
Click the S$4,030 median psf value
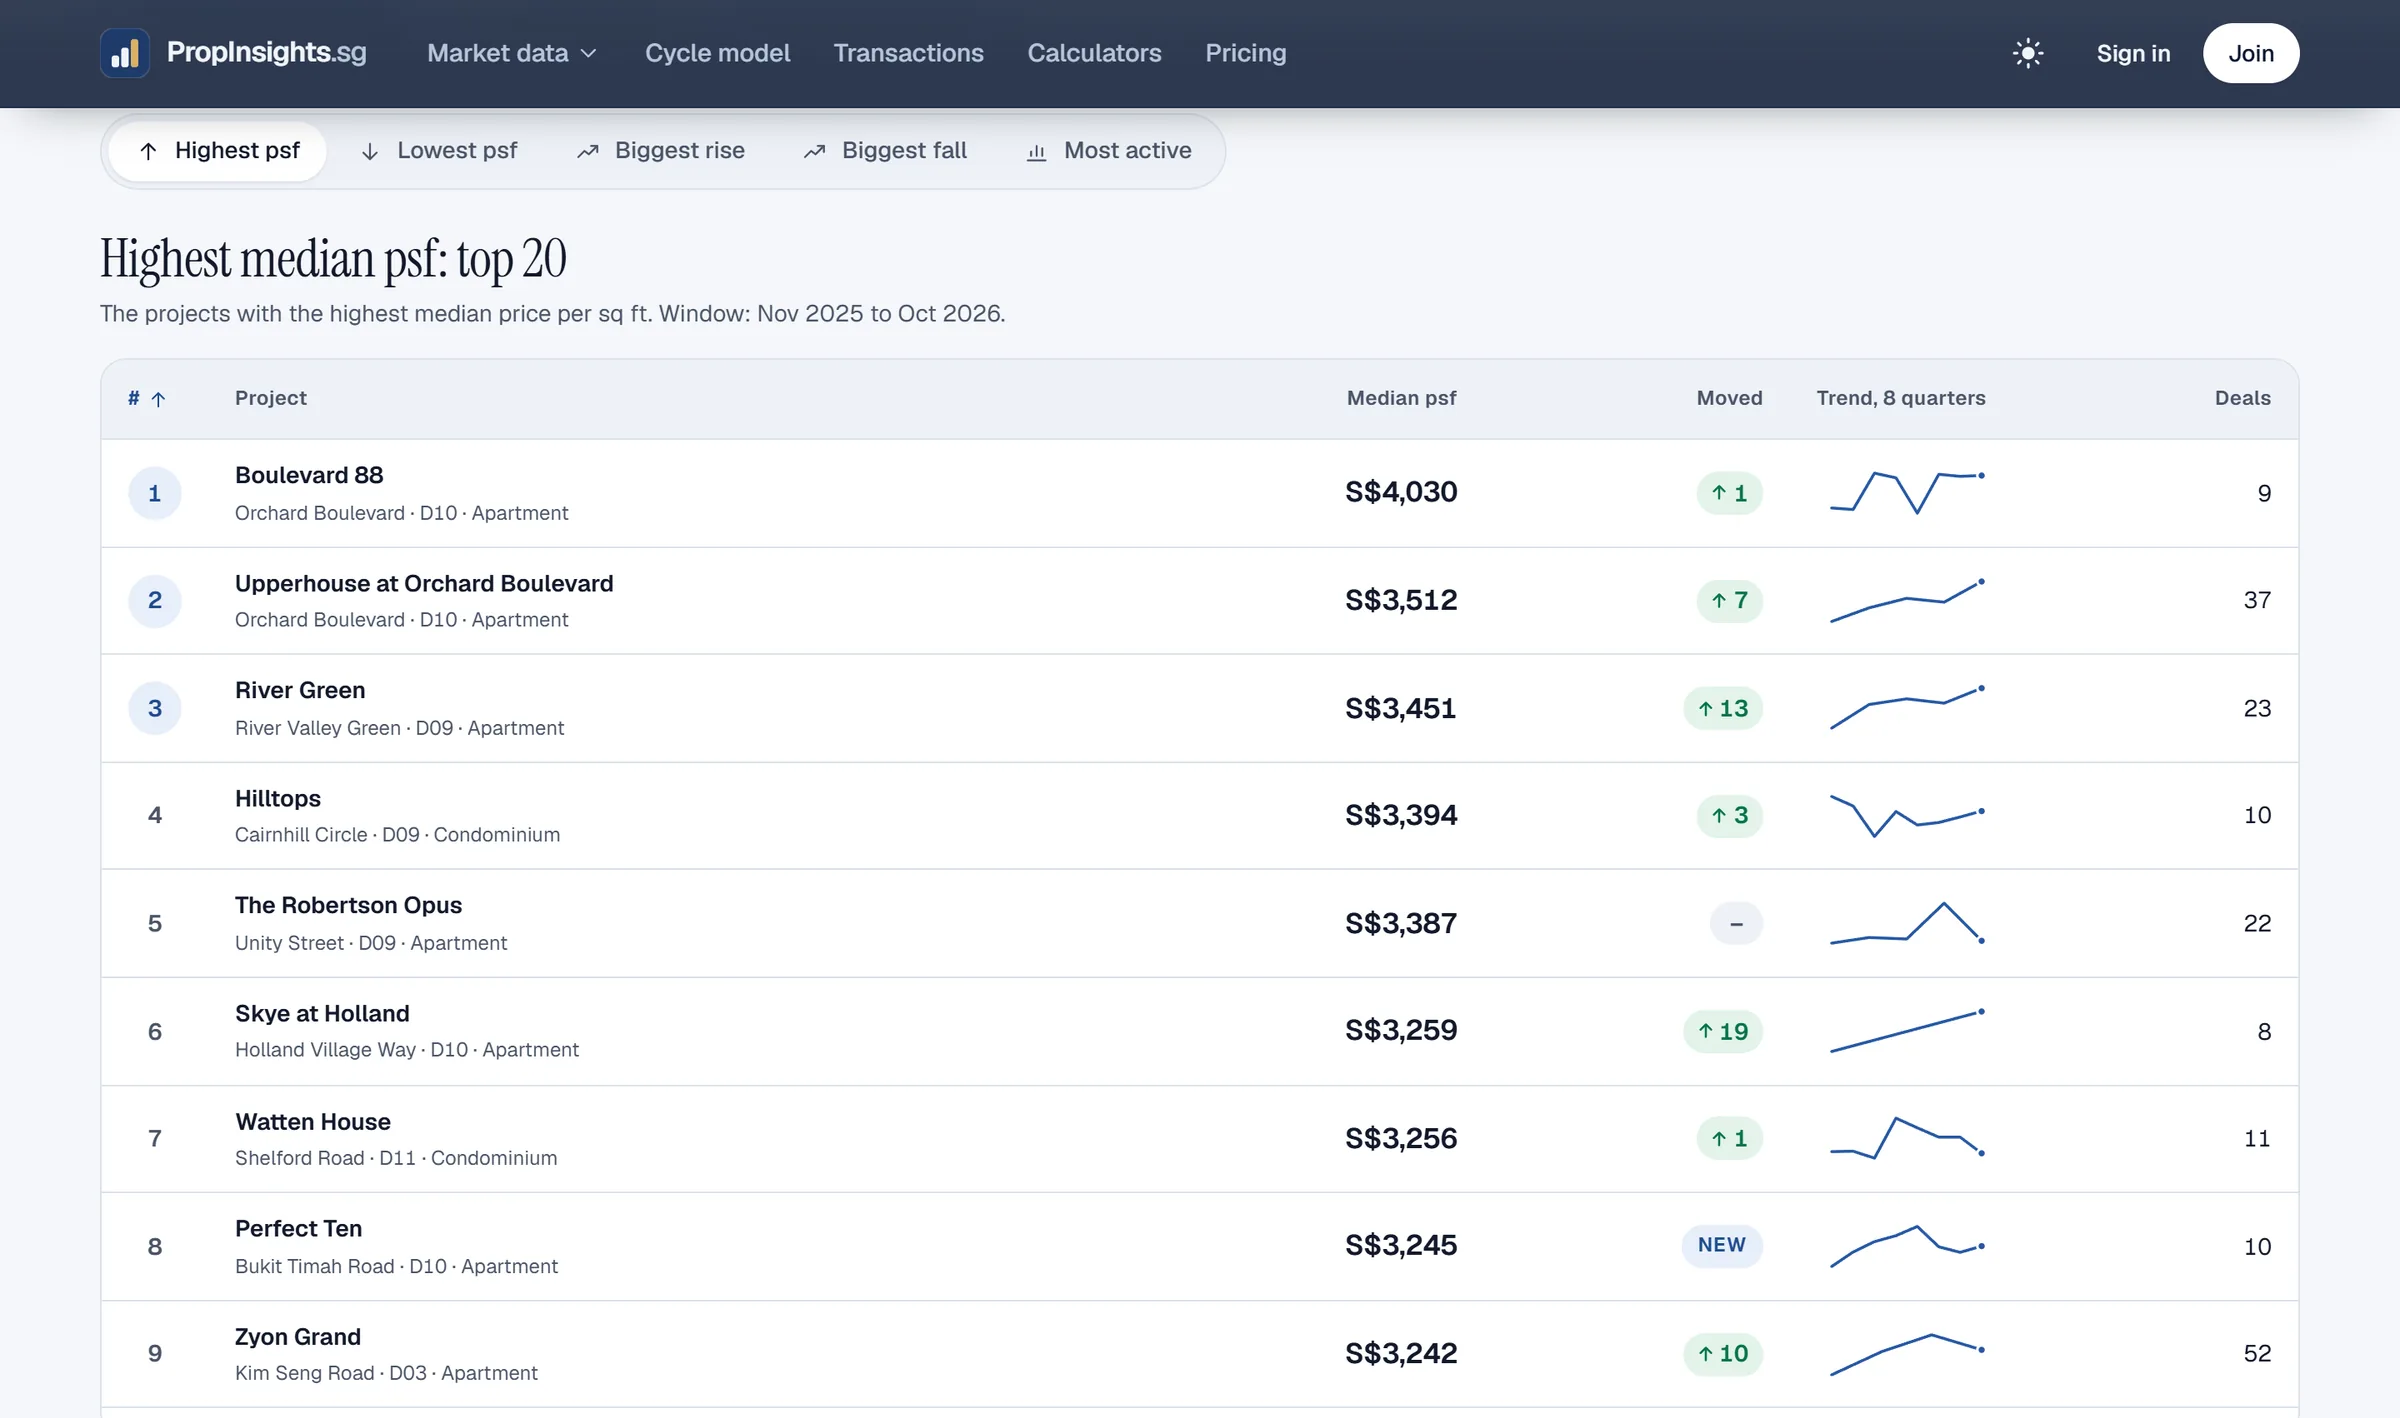[x=1401, y=492]
